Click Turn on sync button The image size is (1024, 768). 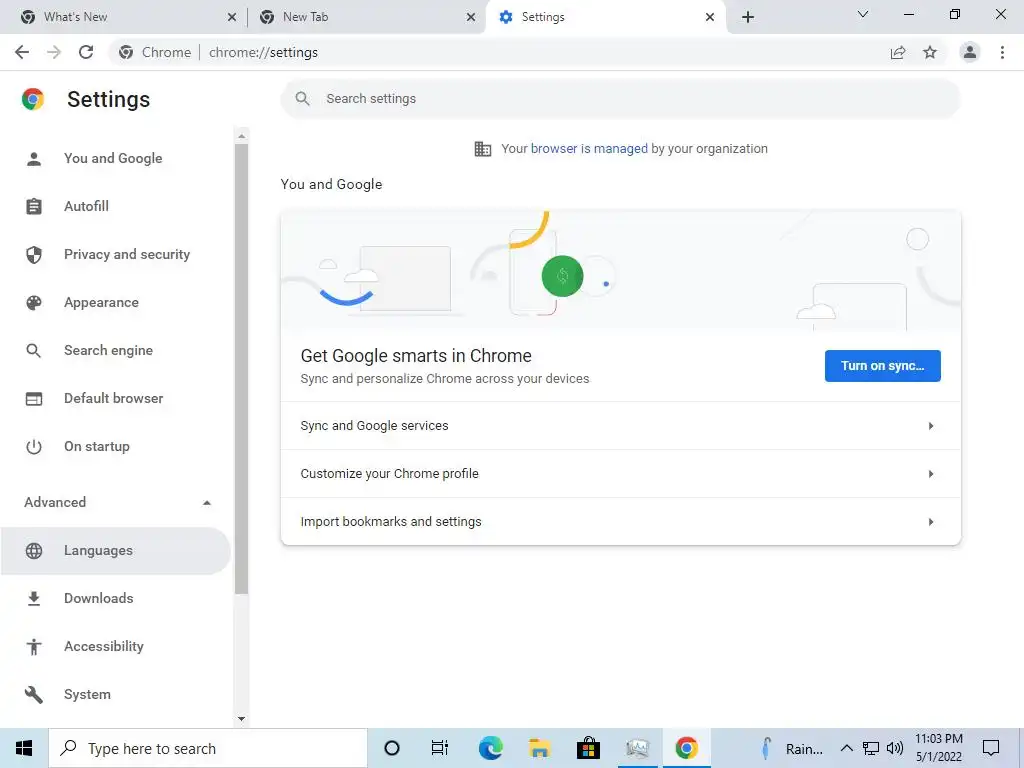[x=882, y=366]
